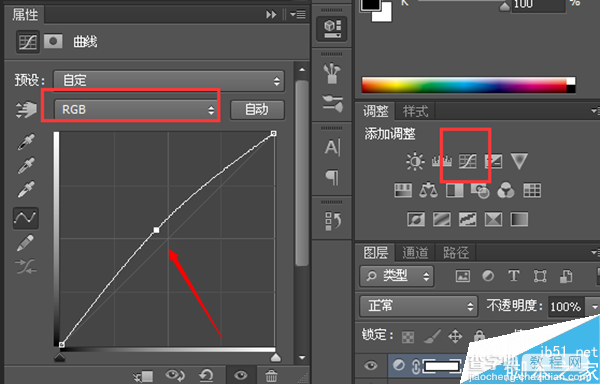
Task: Switch to the 样式 tab
Action: [415, 111]
